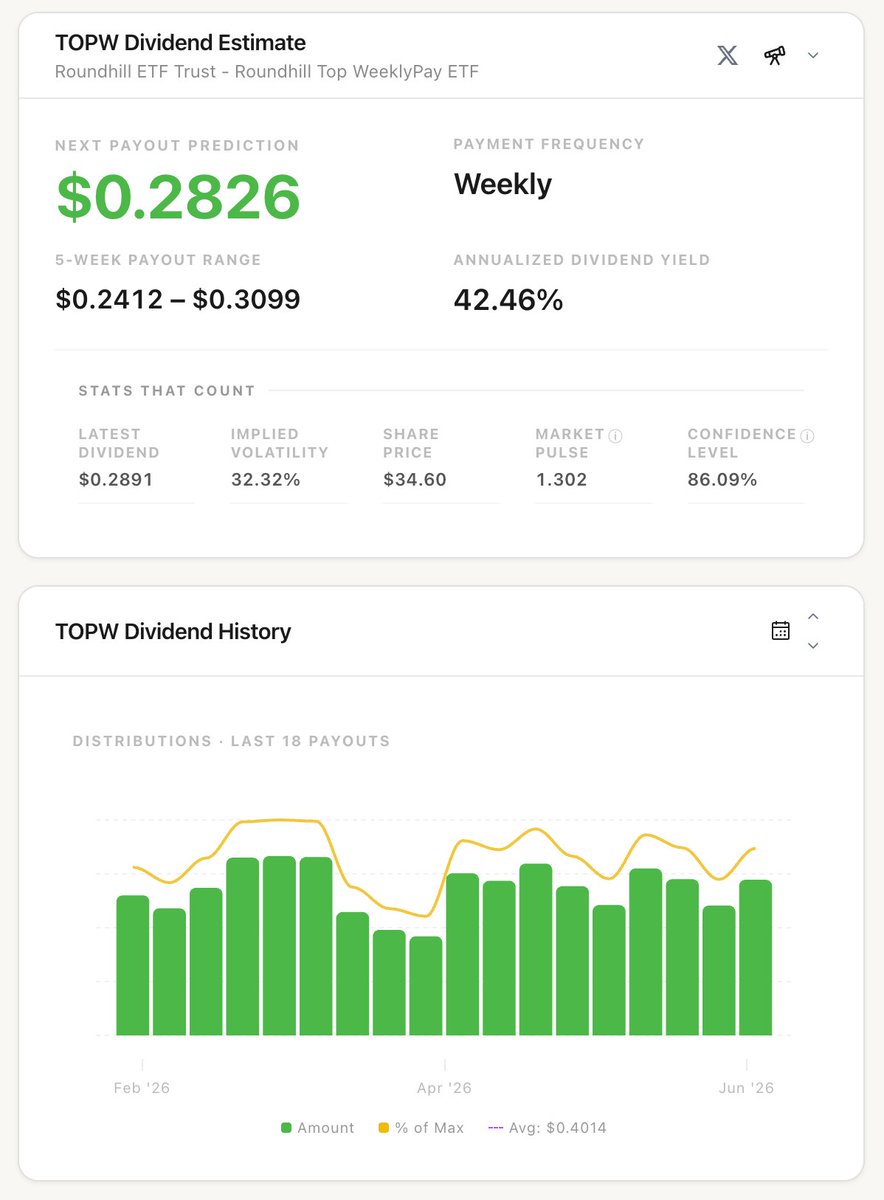Screen dimensions: 884x1200
Task: Click the Jun '26 axis label
Action: point(746,1088)
